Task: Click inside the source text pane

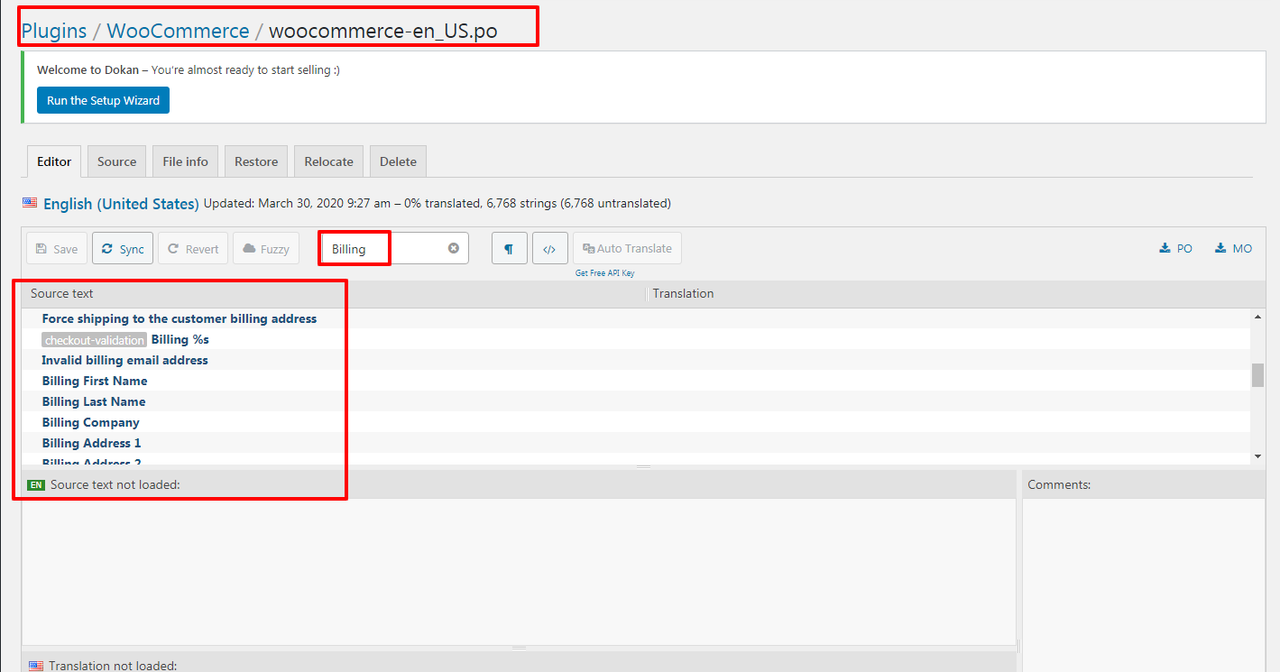Action: click(x=519, y=570)
